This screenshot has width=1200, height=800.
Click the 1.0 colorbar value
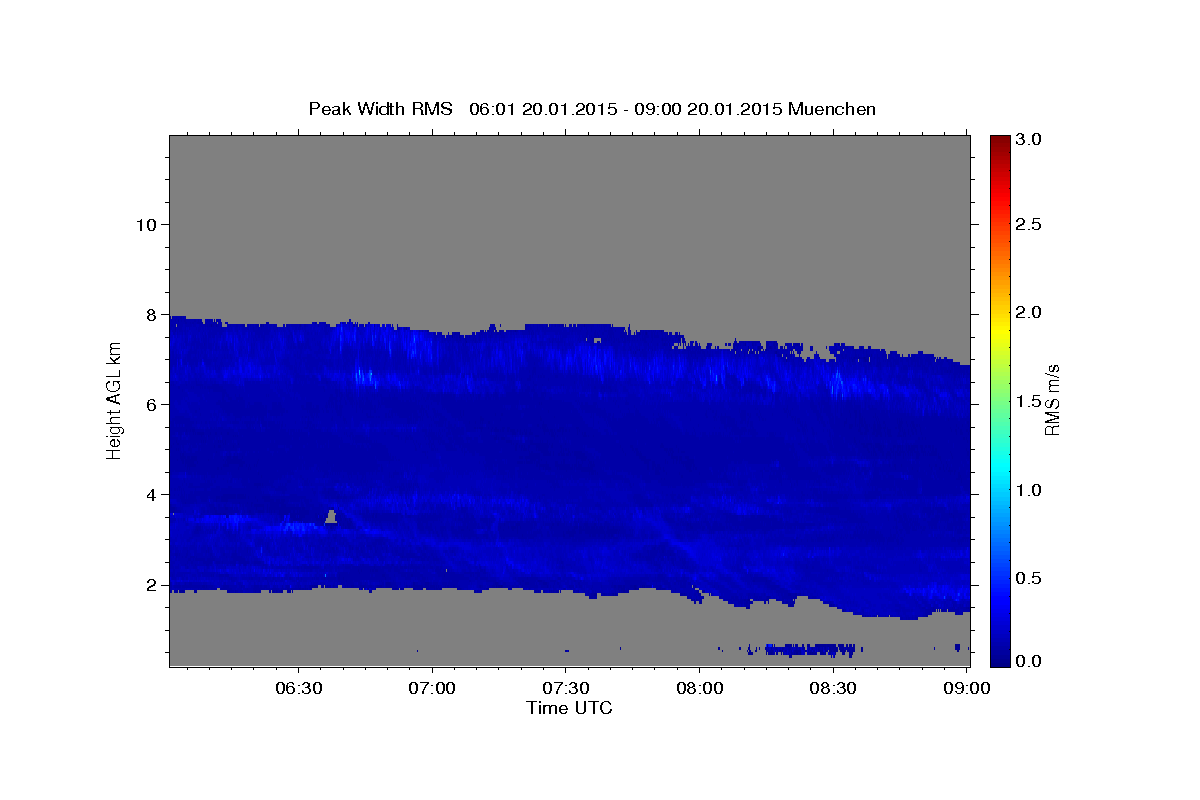click(x=1028, y=490)
